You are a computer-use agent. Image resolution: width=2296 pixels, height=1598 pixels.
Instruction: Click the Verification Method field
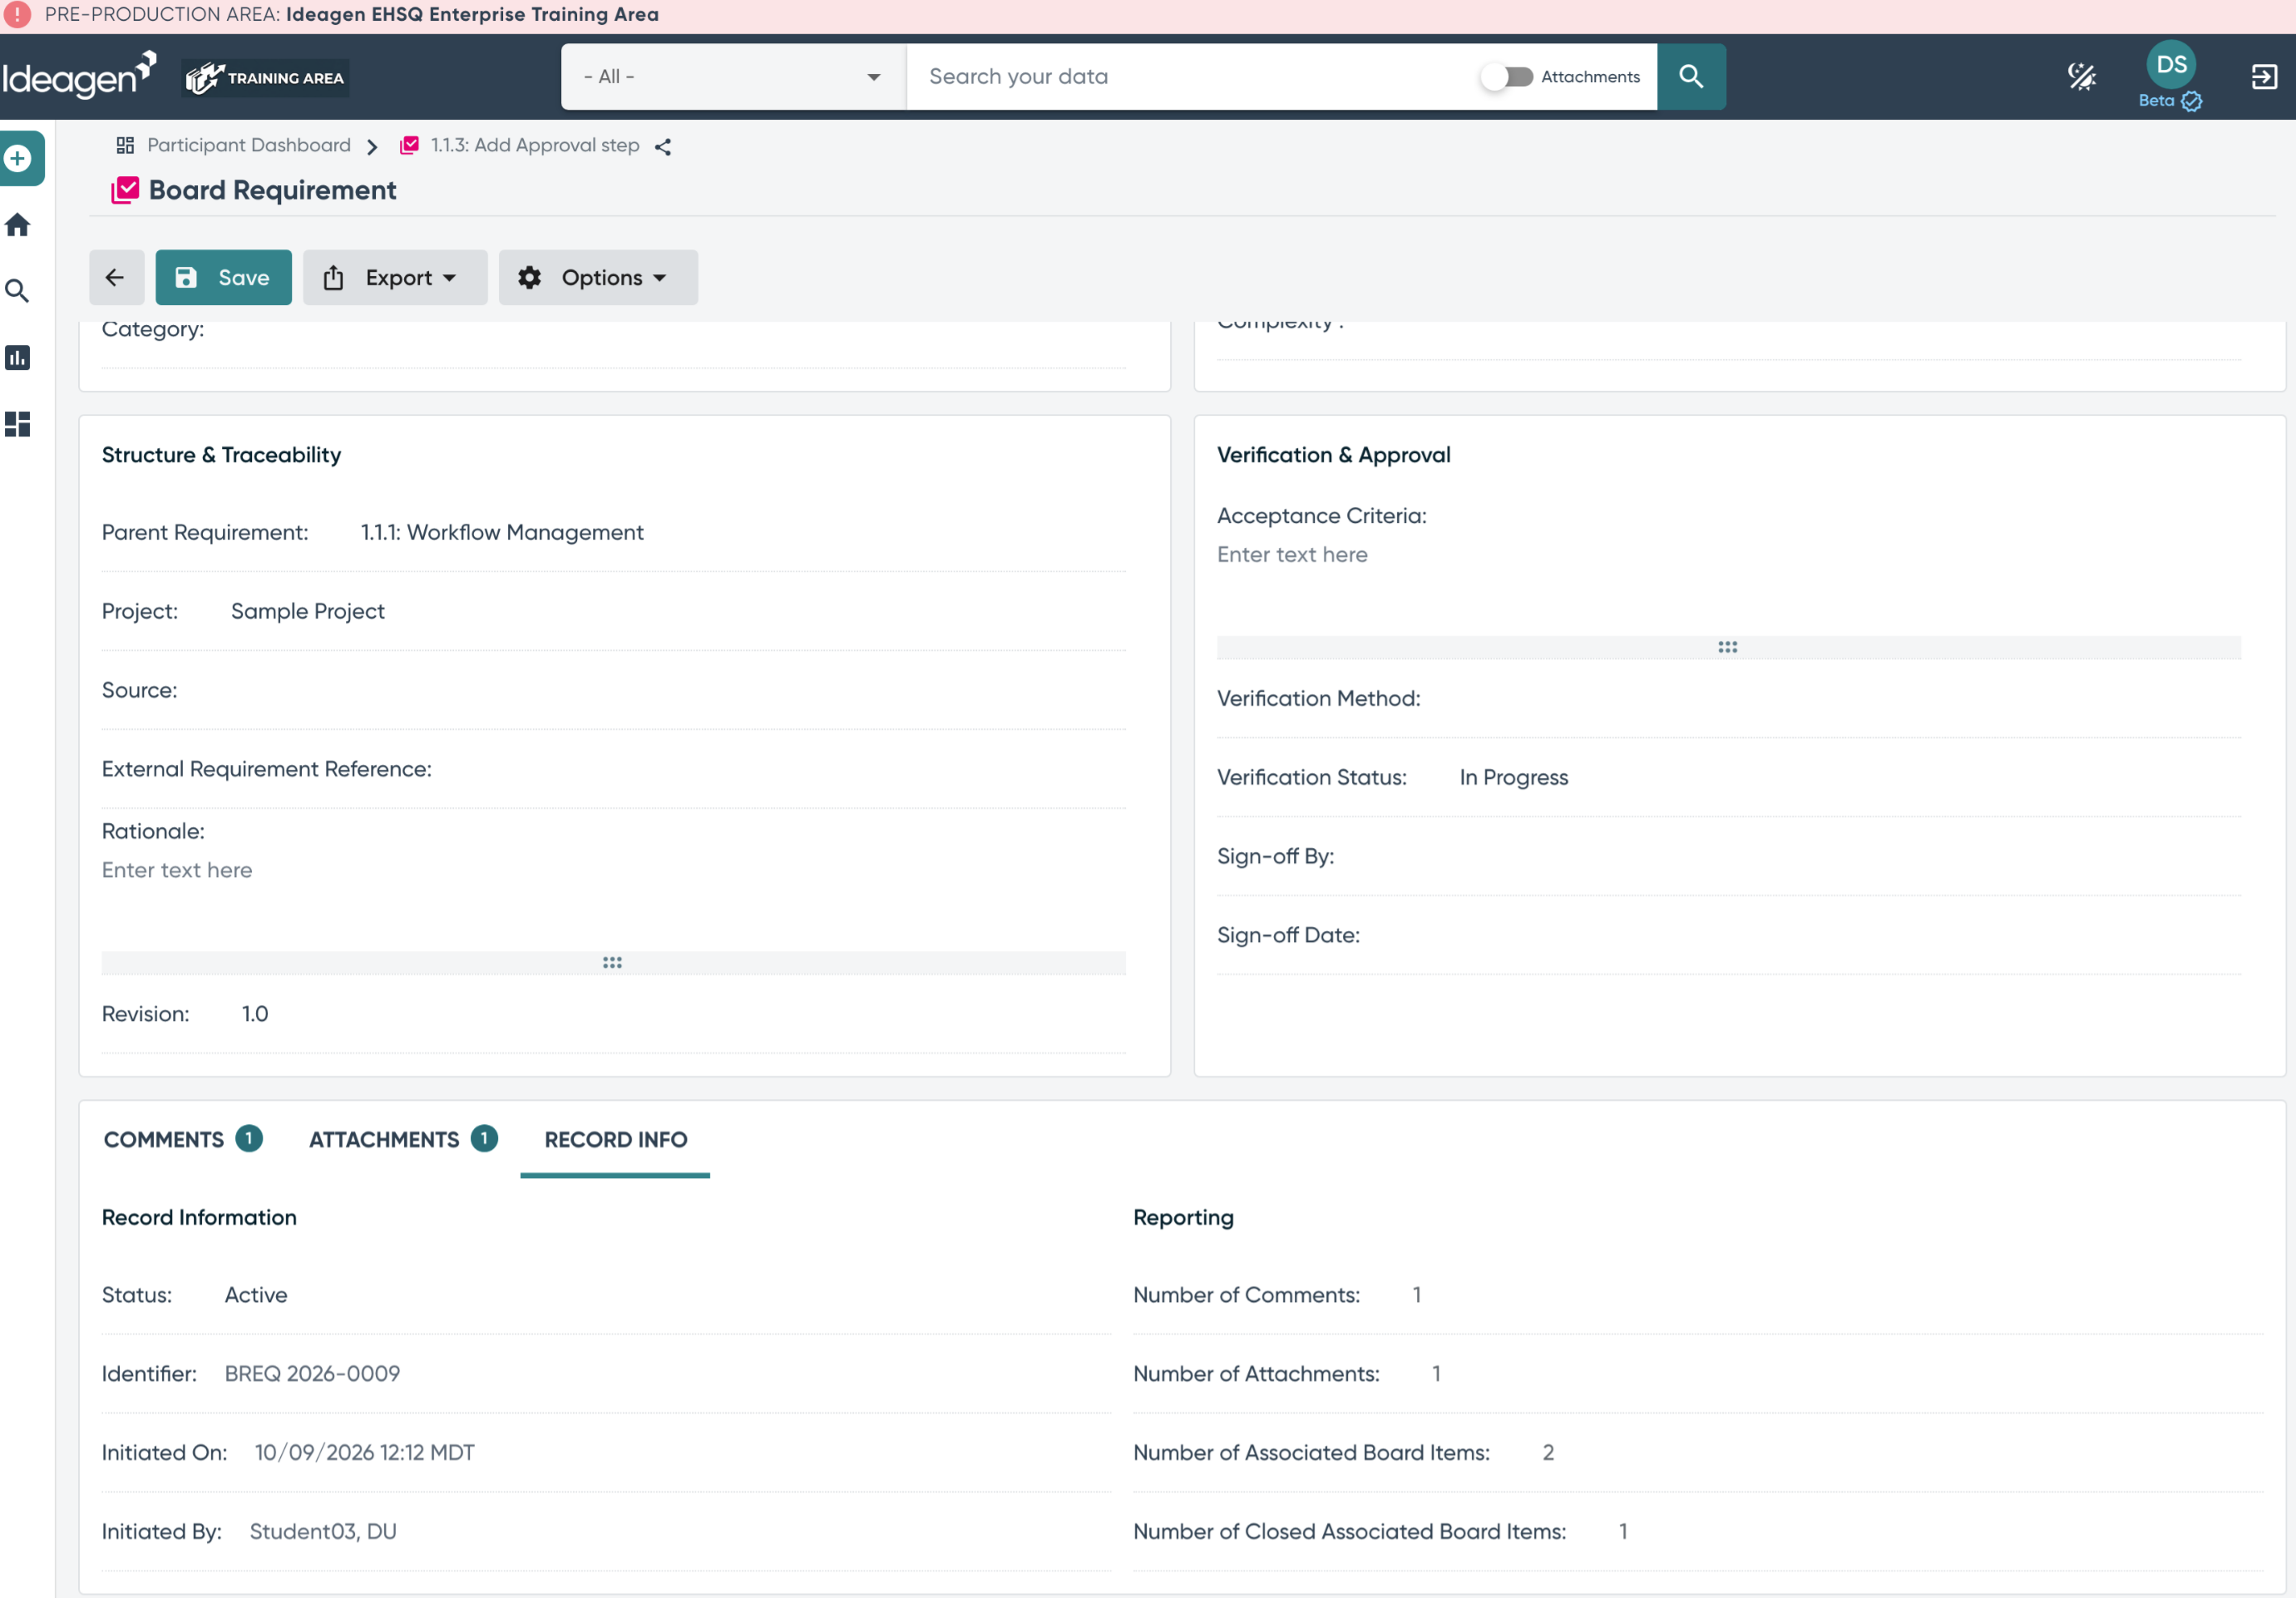coord(1728,698)
